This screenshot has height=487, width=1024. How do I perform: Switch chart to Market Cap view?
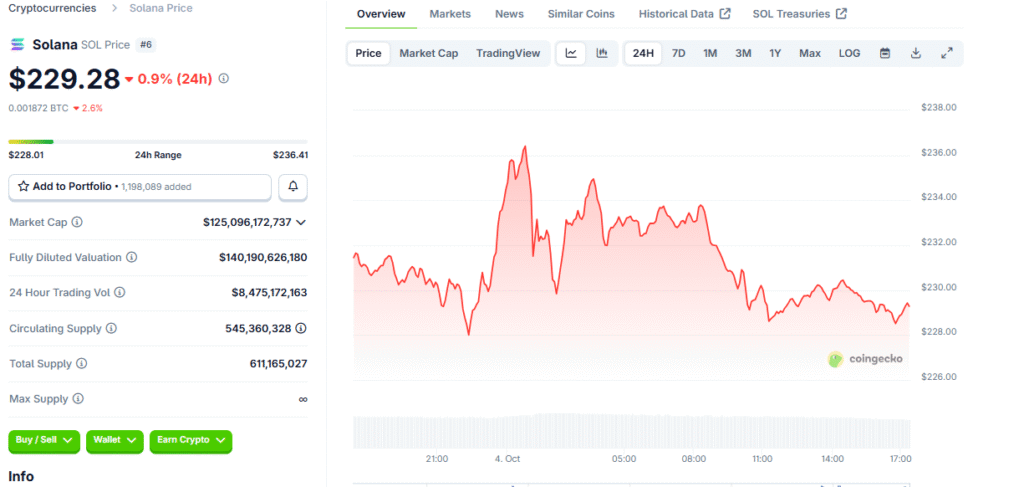point(428,53)
